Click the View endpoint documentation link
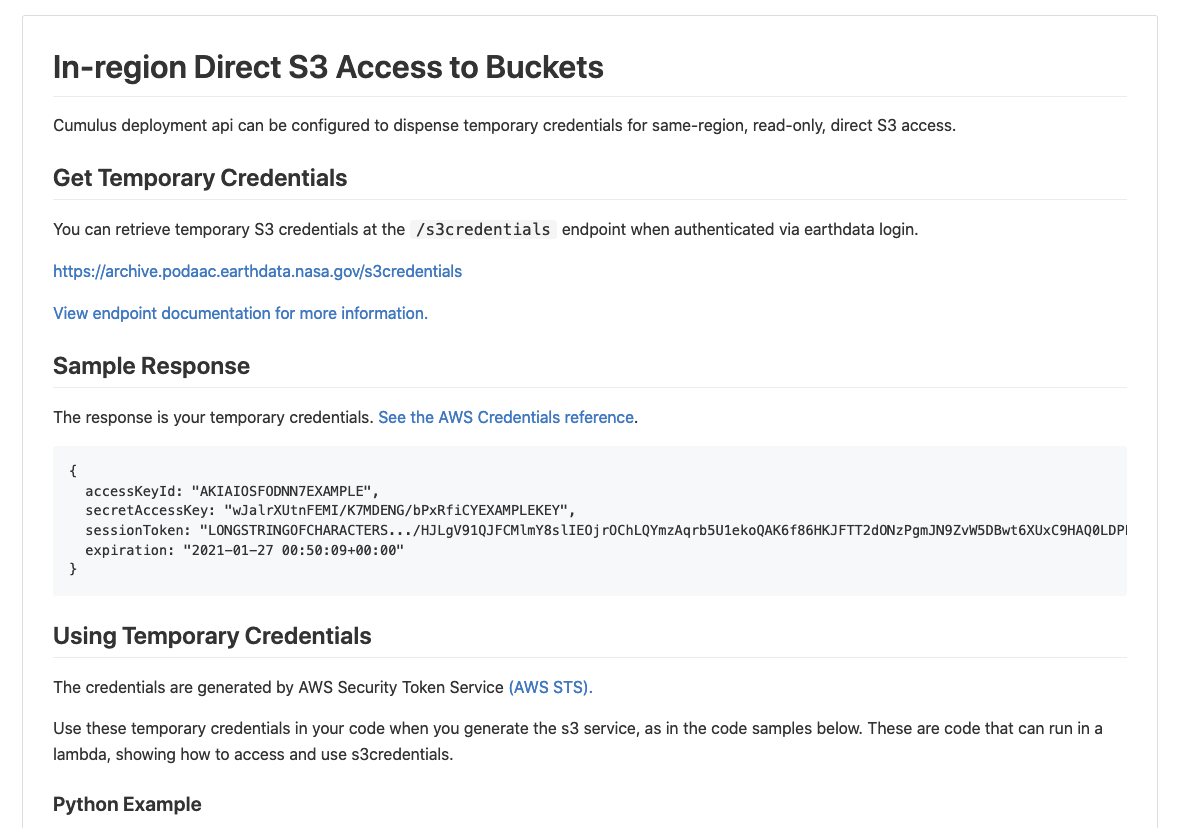The image size is (1178, 828). (240, 313)
